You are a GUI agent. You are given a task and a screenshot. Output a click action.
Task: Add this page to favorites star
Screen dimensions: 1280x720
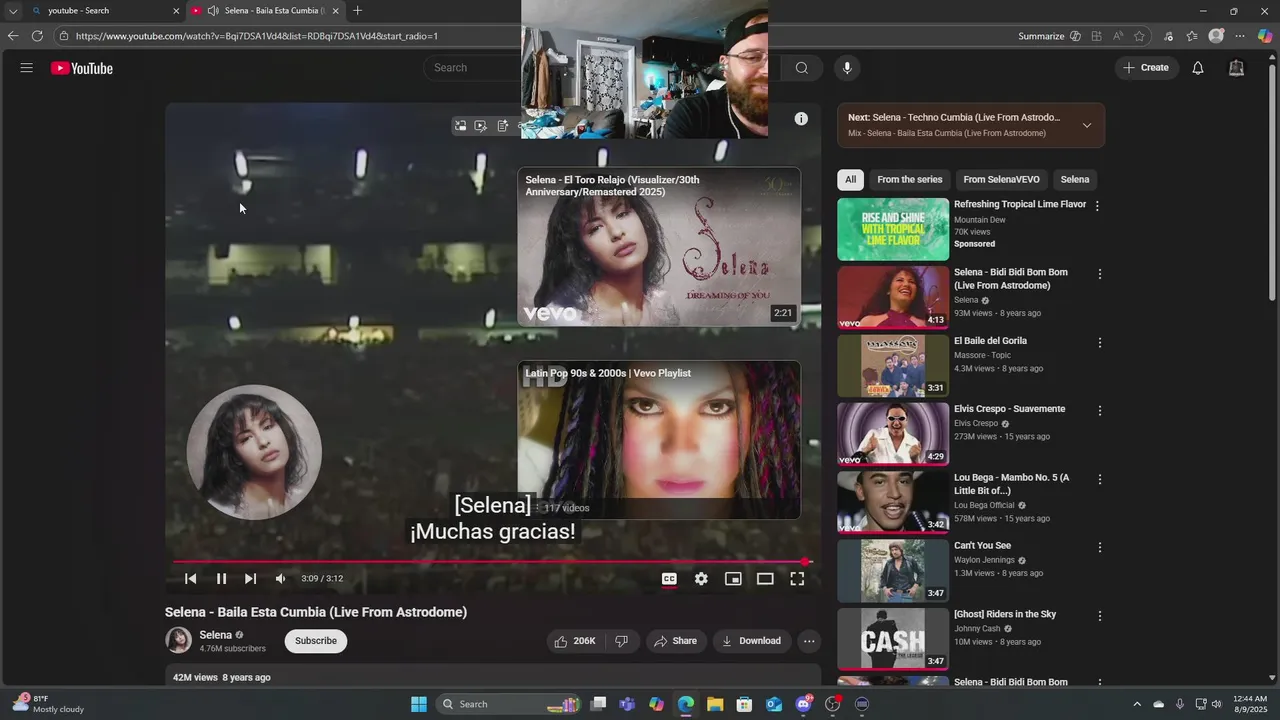point(1139,36)
